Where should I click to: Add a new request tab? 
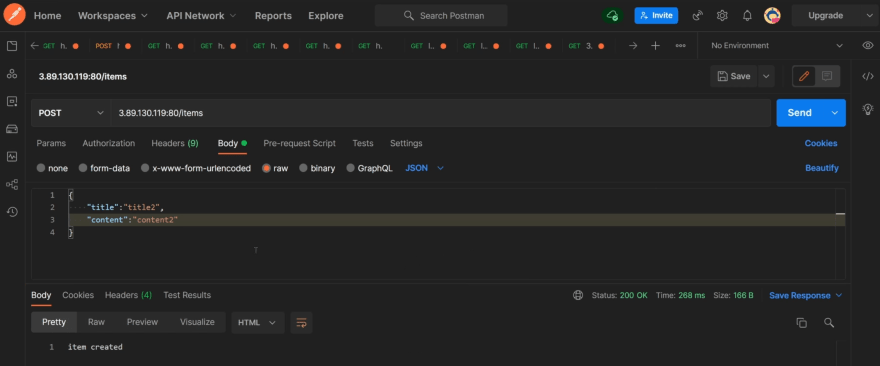point(655,45)
